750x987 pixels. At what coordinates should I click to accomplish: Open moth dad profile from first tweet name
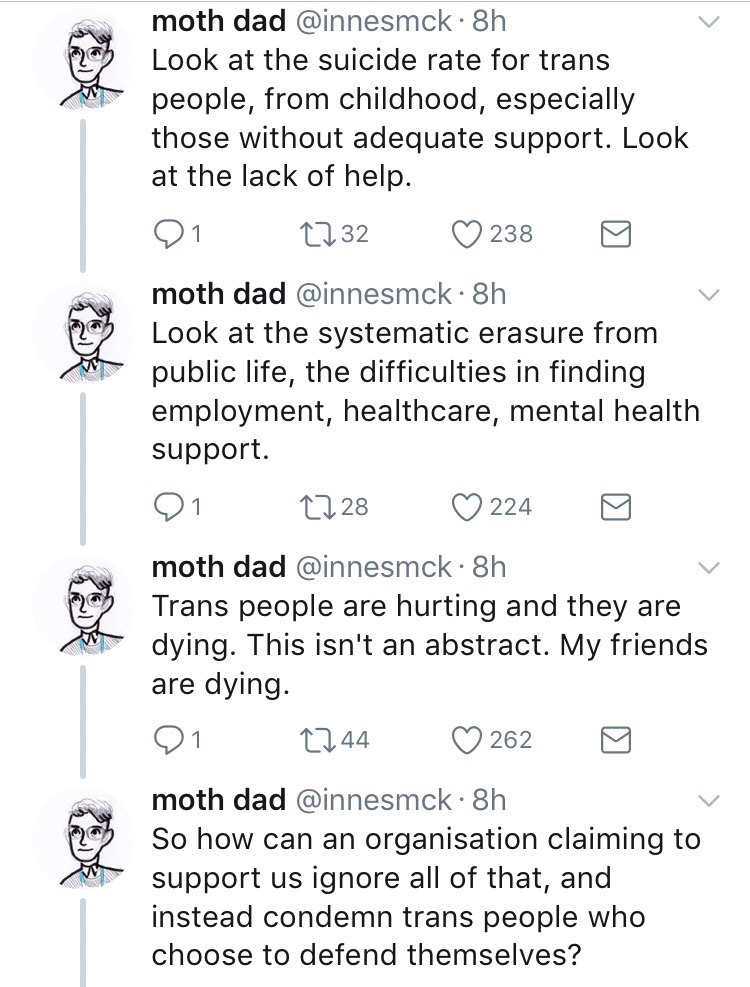coord(218,20)
